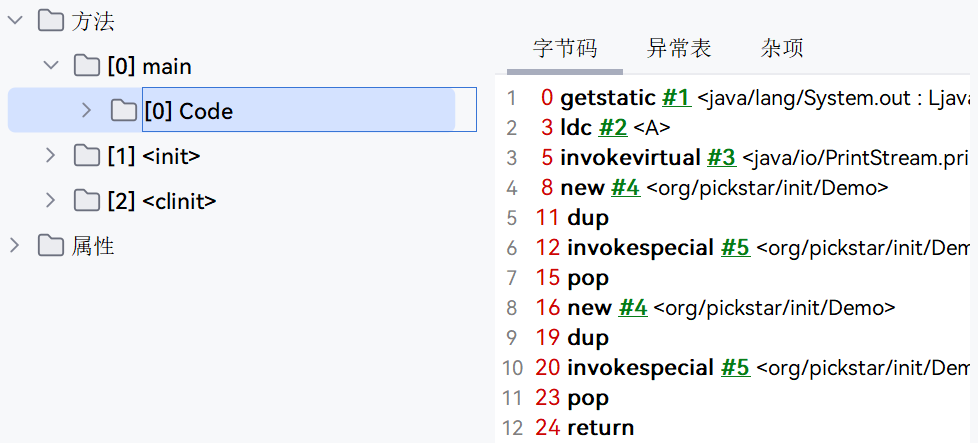Collapse the 方法 tree node
The height and width of the screenshot is (443, 978).
click(16, 21)
